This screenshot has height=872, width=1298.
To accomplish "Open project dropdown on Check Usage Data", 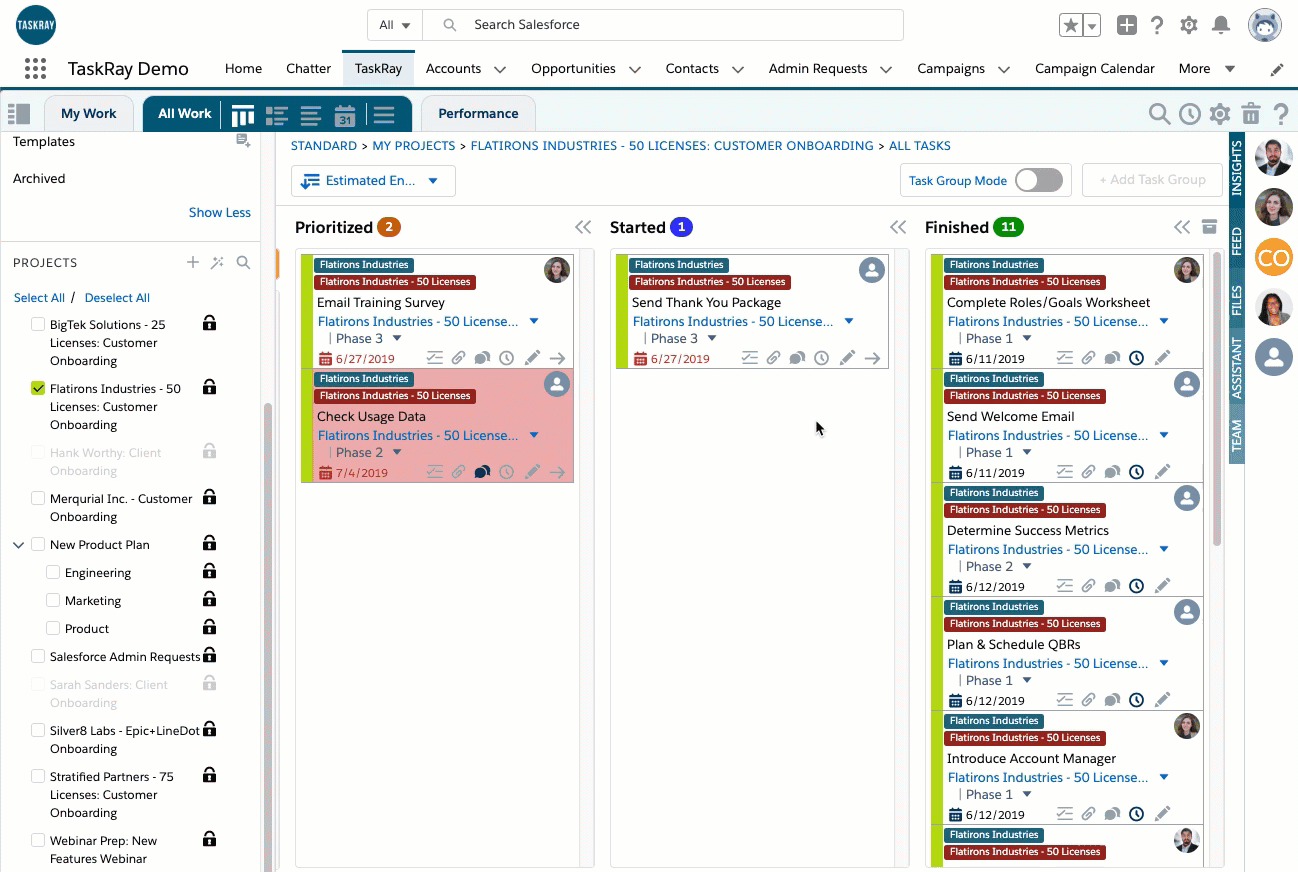I will [534, 435].
